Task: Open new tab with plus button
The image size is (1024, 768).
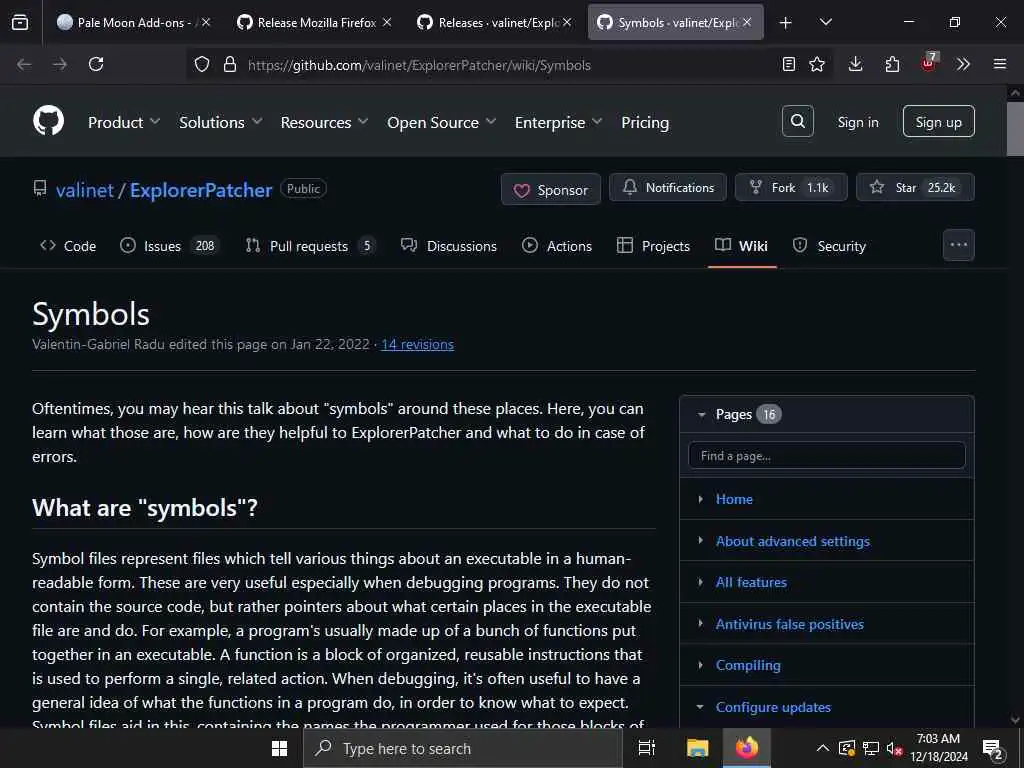Action: (x=786, y=23)
